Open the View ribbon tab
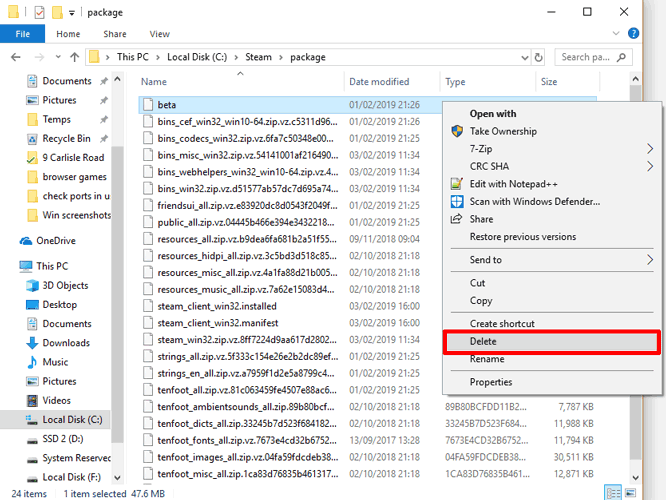Screen dimensions: 666x500 click(160, 34)
